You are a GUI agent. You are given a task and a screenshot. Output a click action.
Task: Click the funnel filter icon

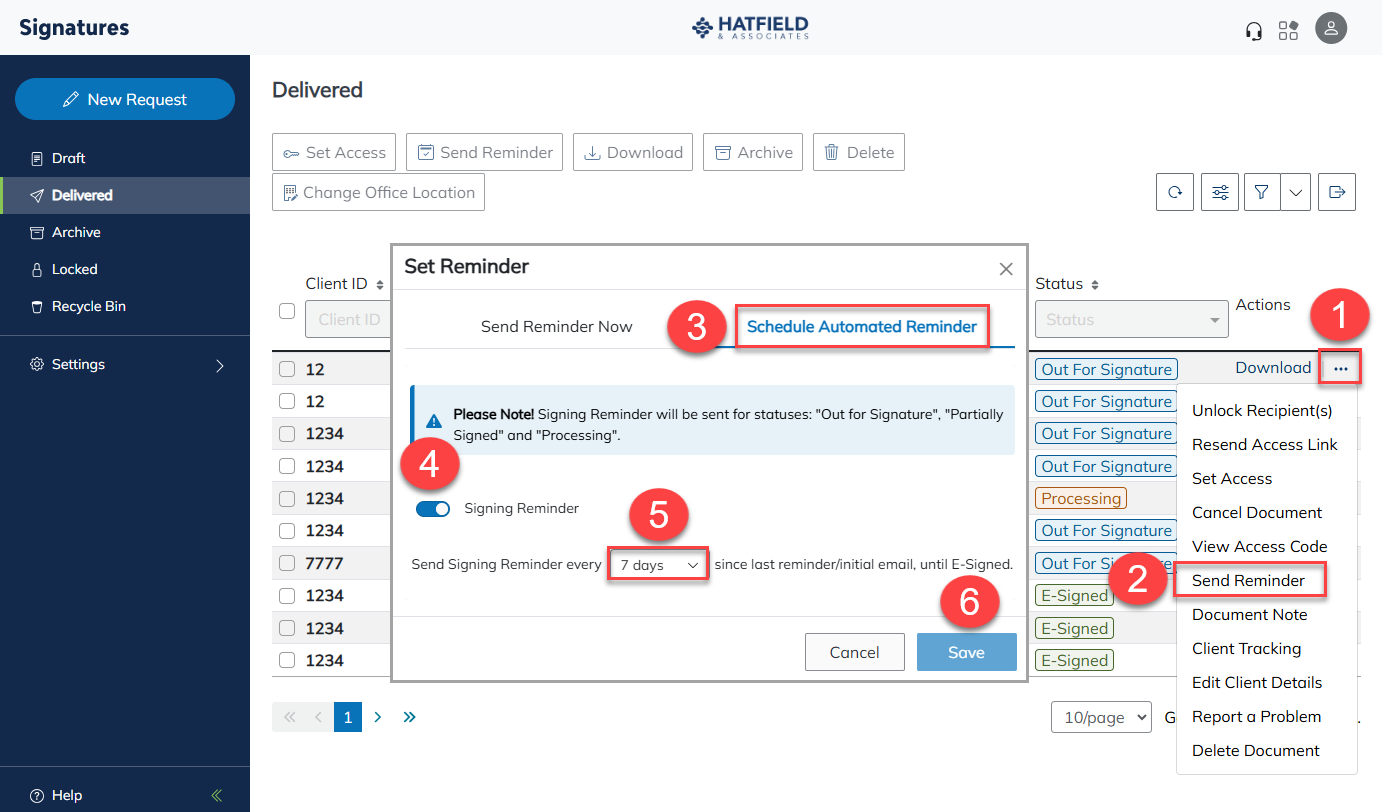pyautogui.click(x=1261, y=191)
